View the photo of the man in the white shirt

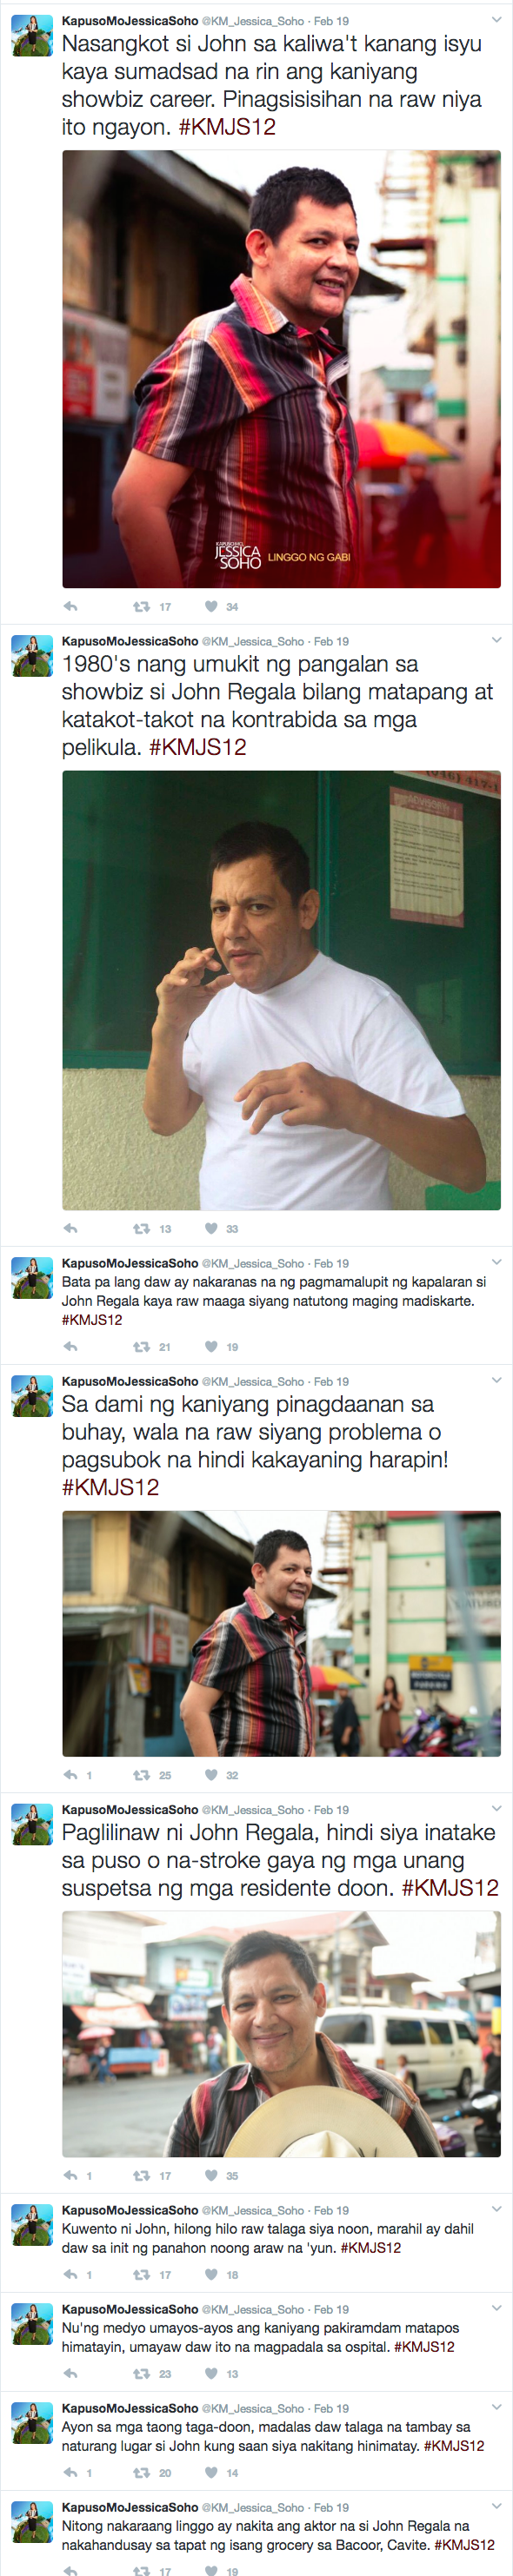(281, 990)
